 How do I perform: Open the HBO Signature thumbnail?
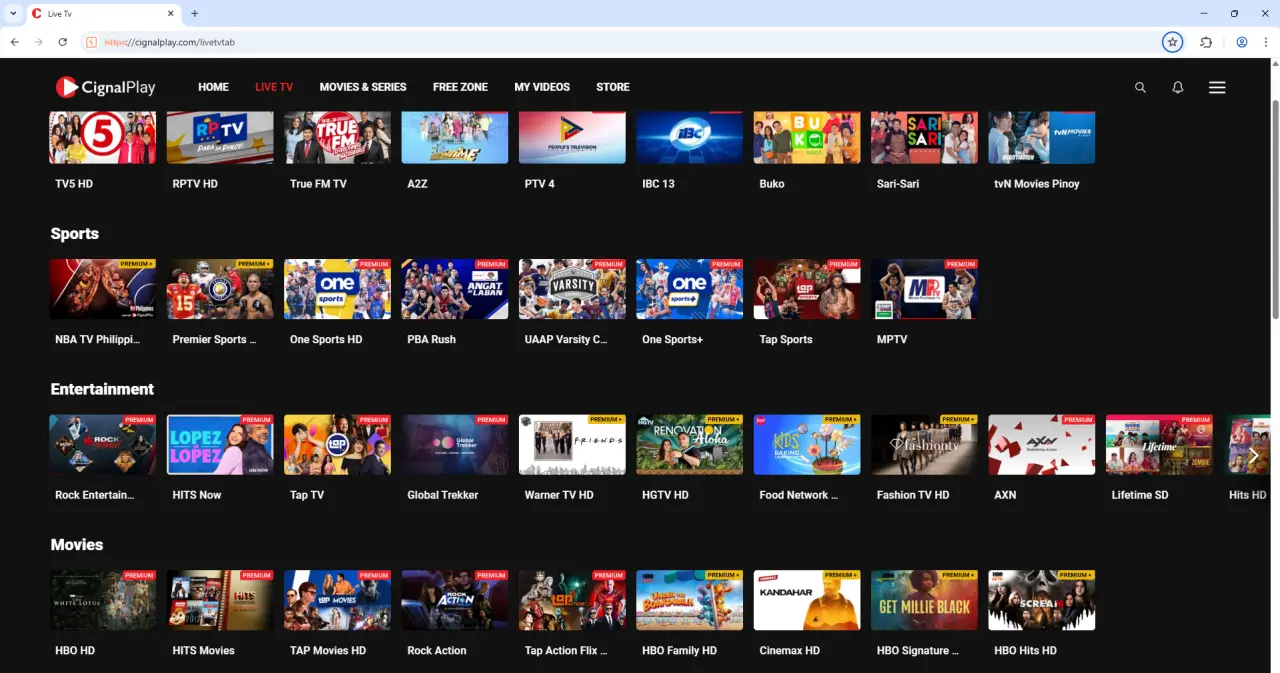(x=924, y=600)
